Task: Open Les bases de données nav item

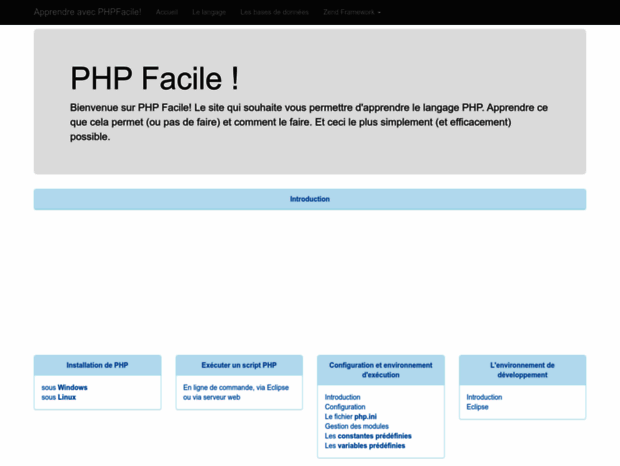Action: pyautogui.click(x=274, y=12)
